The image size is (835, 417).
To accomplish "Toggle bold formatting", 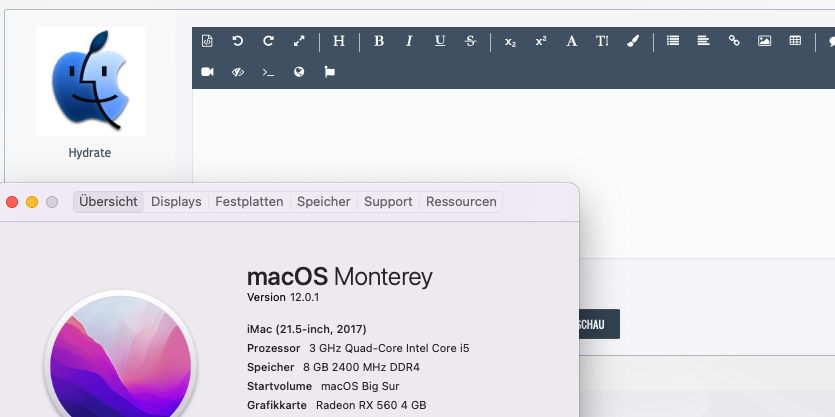I will coord(379,41).
